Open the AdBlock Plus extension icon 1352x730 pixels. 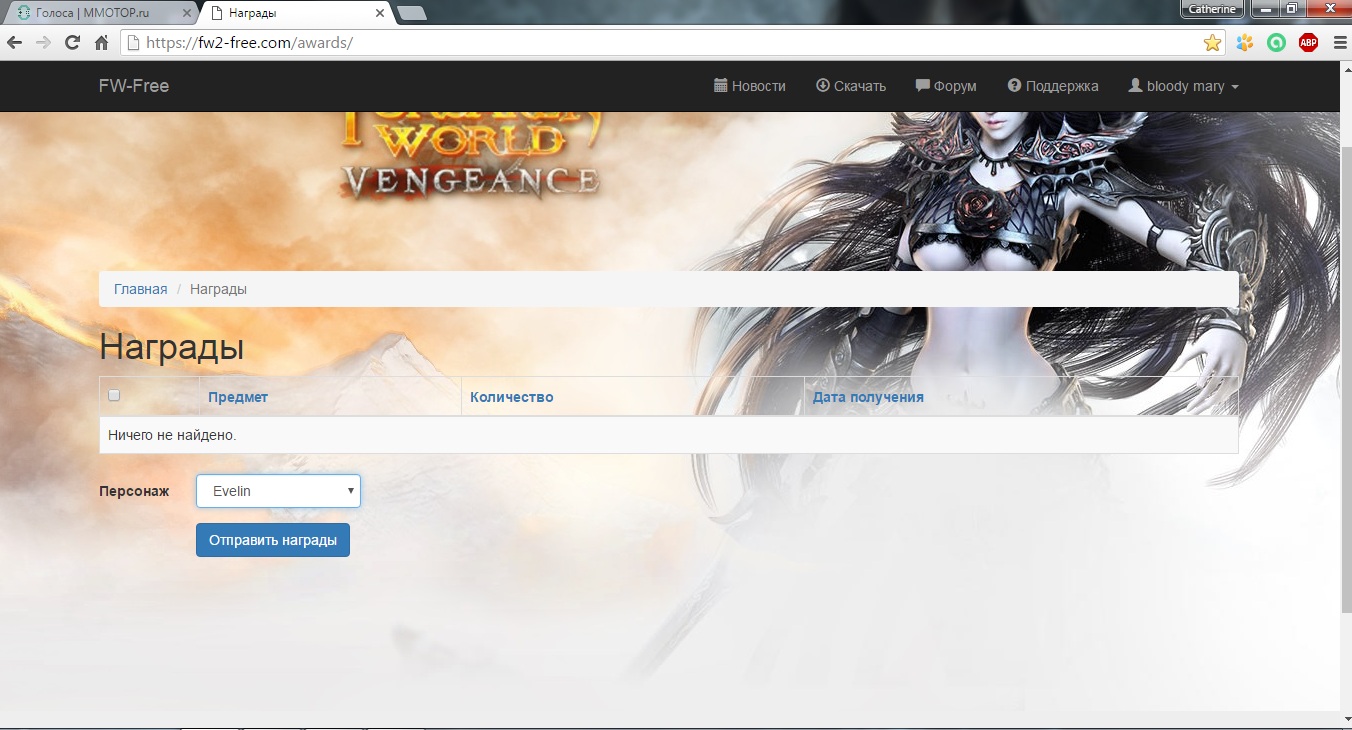(x=1308, y=43)
